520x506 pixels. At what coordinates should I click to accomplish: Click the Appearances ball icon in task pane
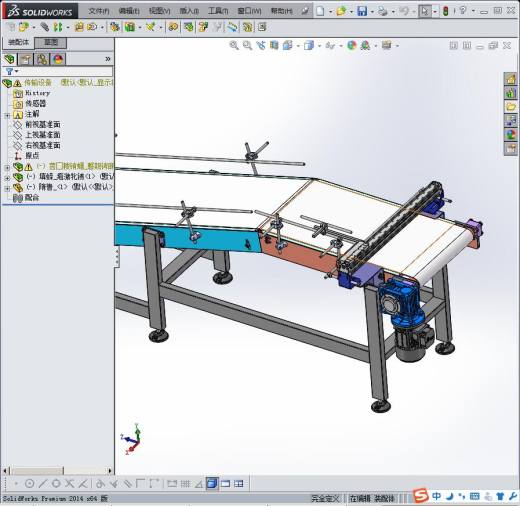pyautogui.click(x=510, y=135)
